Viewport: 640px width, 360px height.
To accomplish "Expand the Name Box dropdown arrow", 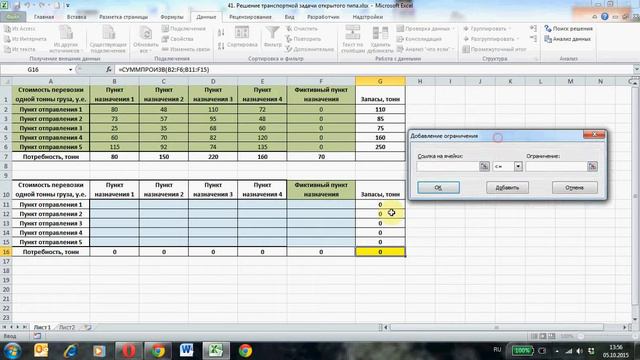I will tap(70, 70).
